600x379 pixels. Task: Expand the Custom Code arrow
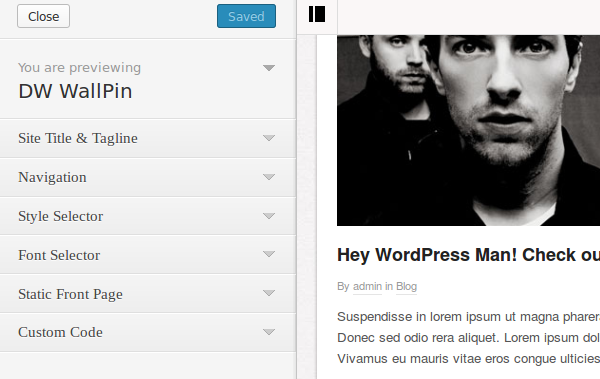pos(269,332)
